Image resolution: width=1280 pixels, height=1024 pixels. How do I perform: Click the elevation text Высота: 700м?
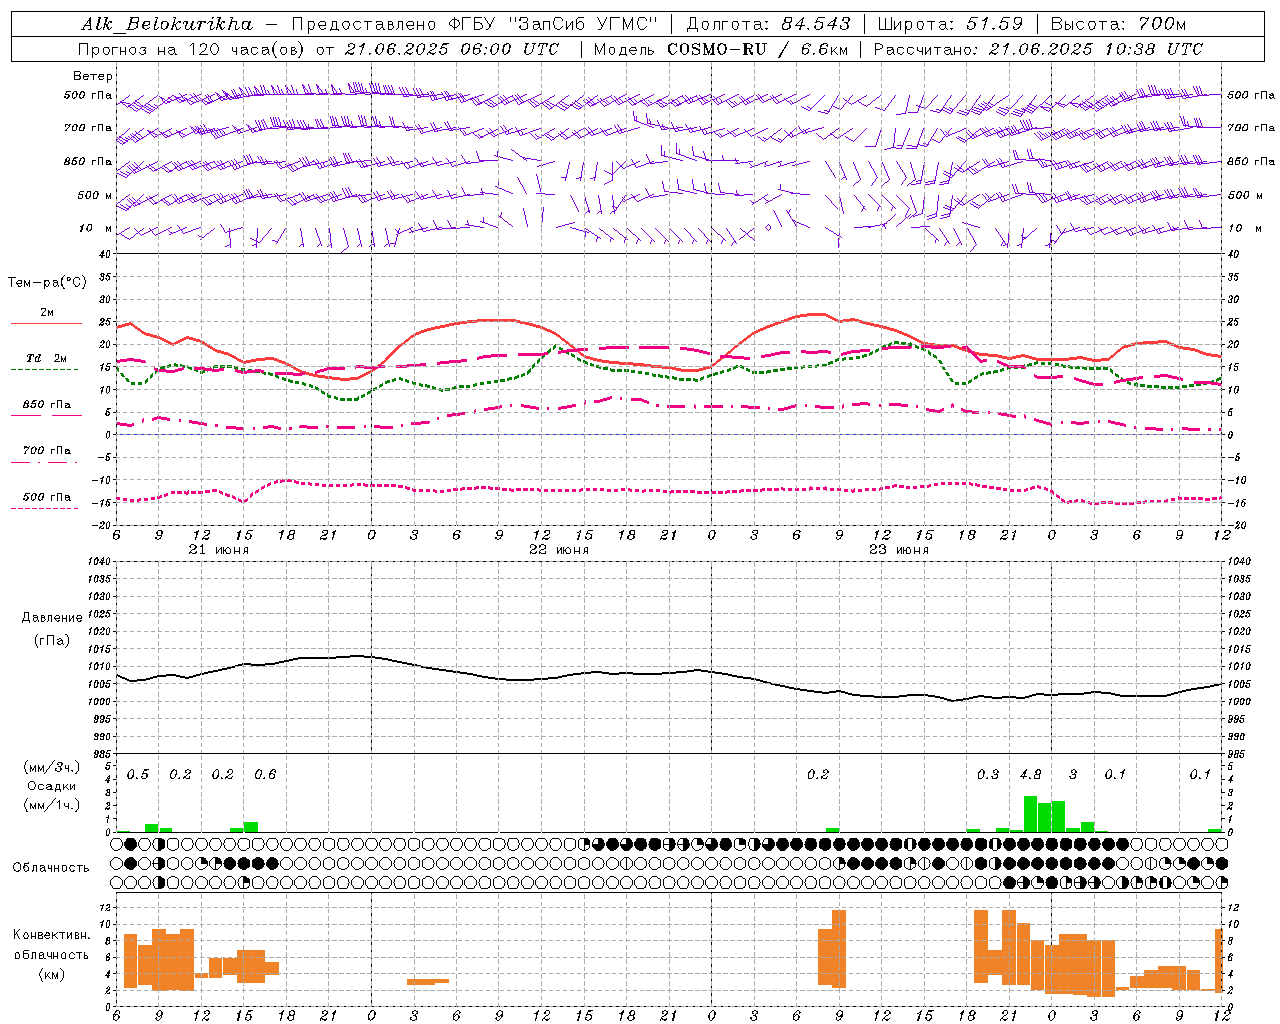click(1118, 24)
